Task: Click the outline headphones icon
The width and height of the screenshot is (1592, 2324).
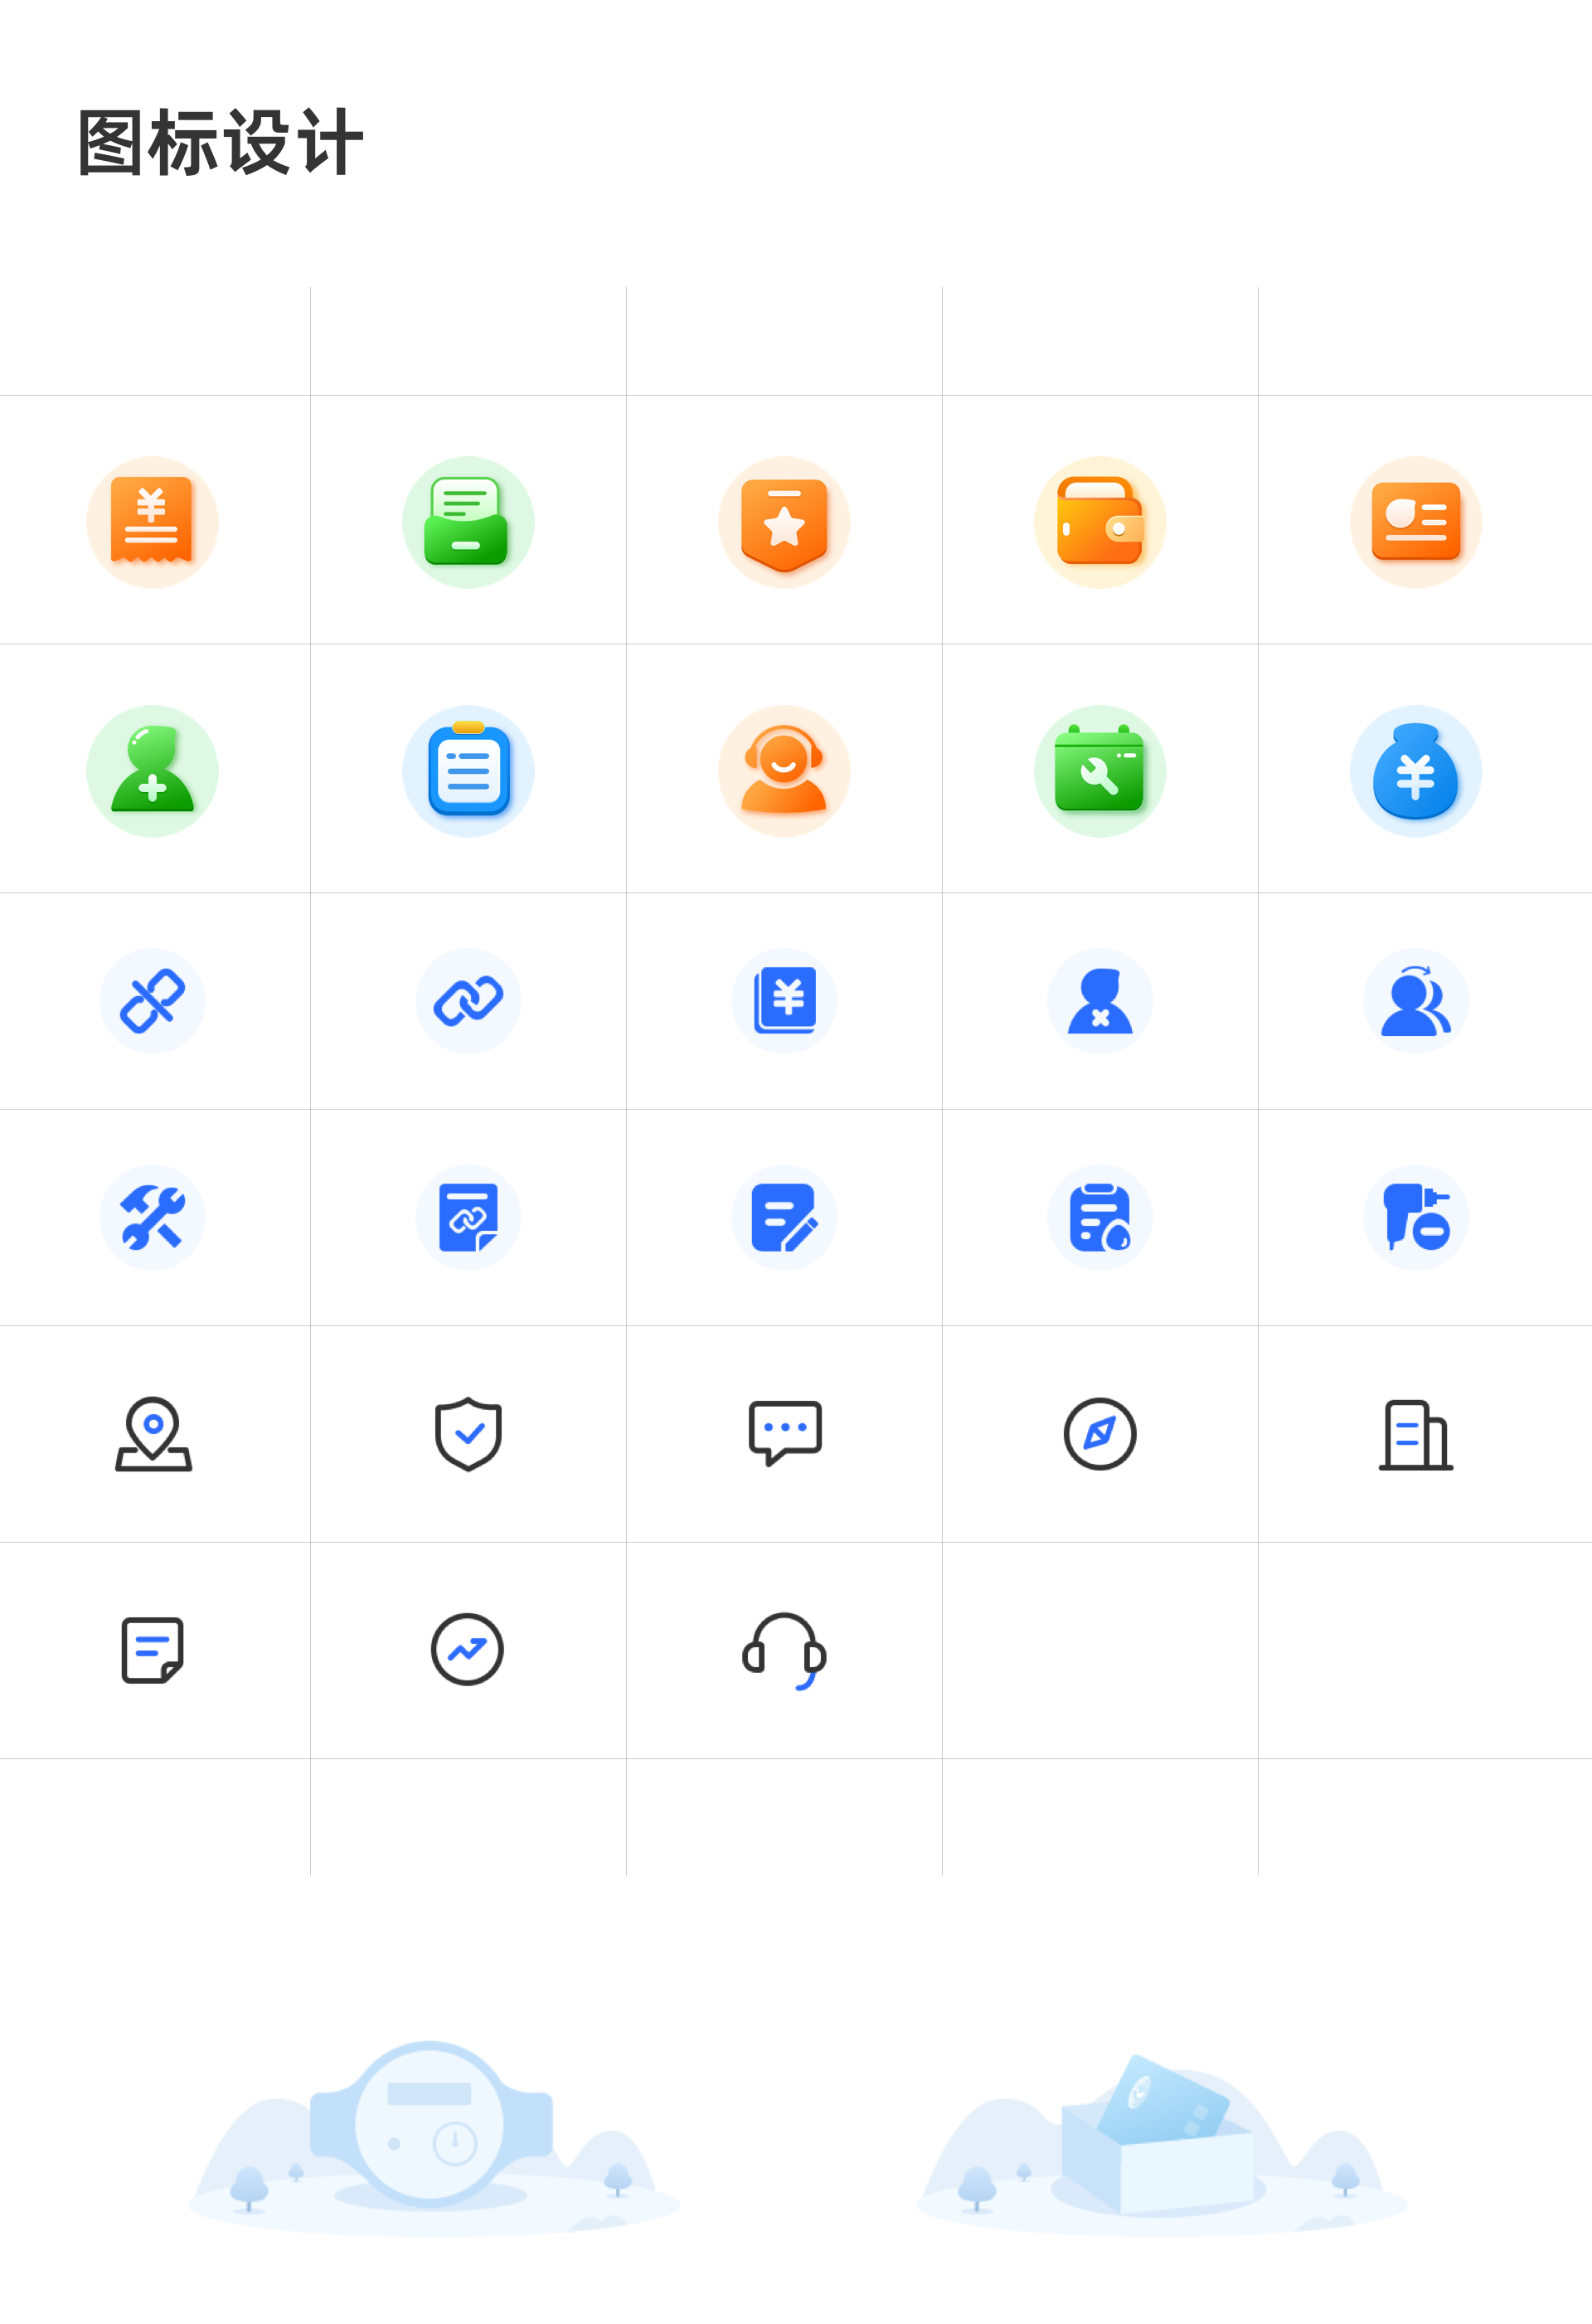Action: click(x=784, y=1651)
